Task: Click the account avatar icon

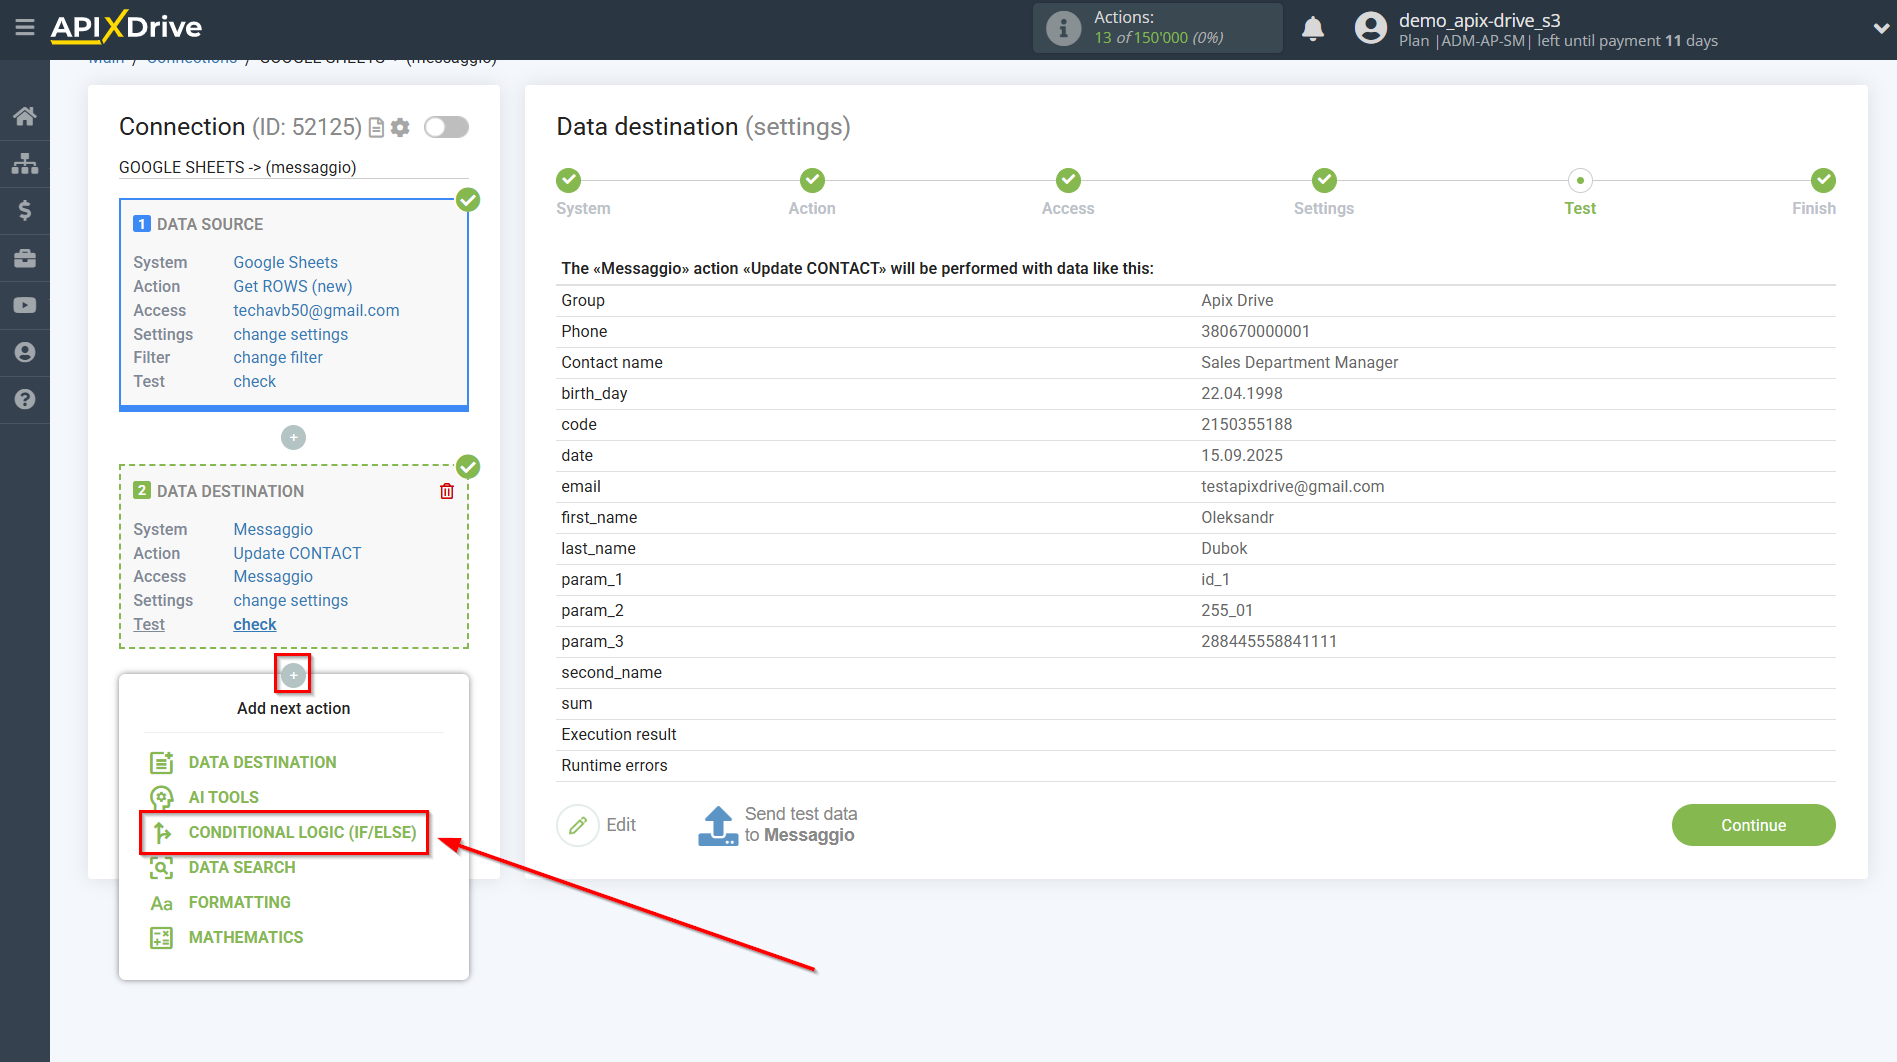Action: pos(1371,28)
